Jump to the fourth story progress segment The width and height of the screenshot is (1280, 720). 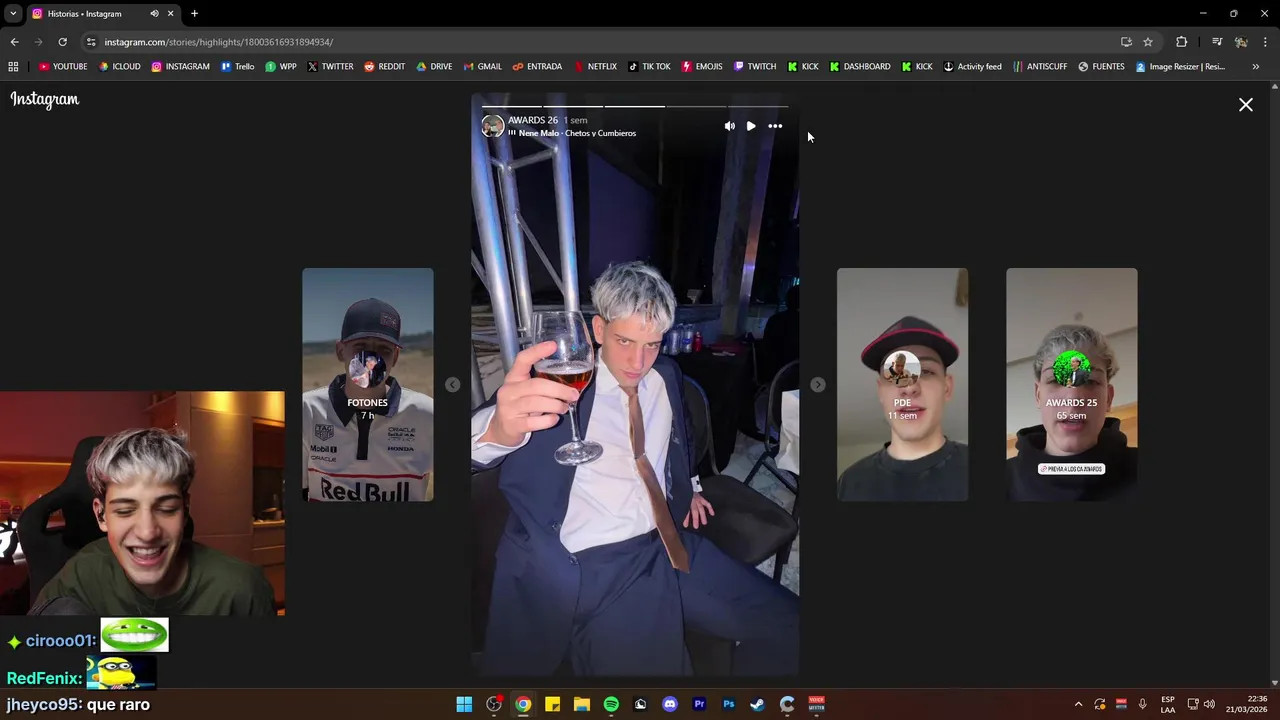pyautogui.click(x=696, y=105)
